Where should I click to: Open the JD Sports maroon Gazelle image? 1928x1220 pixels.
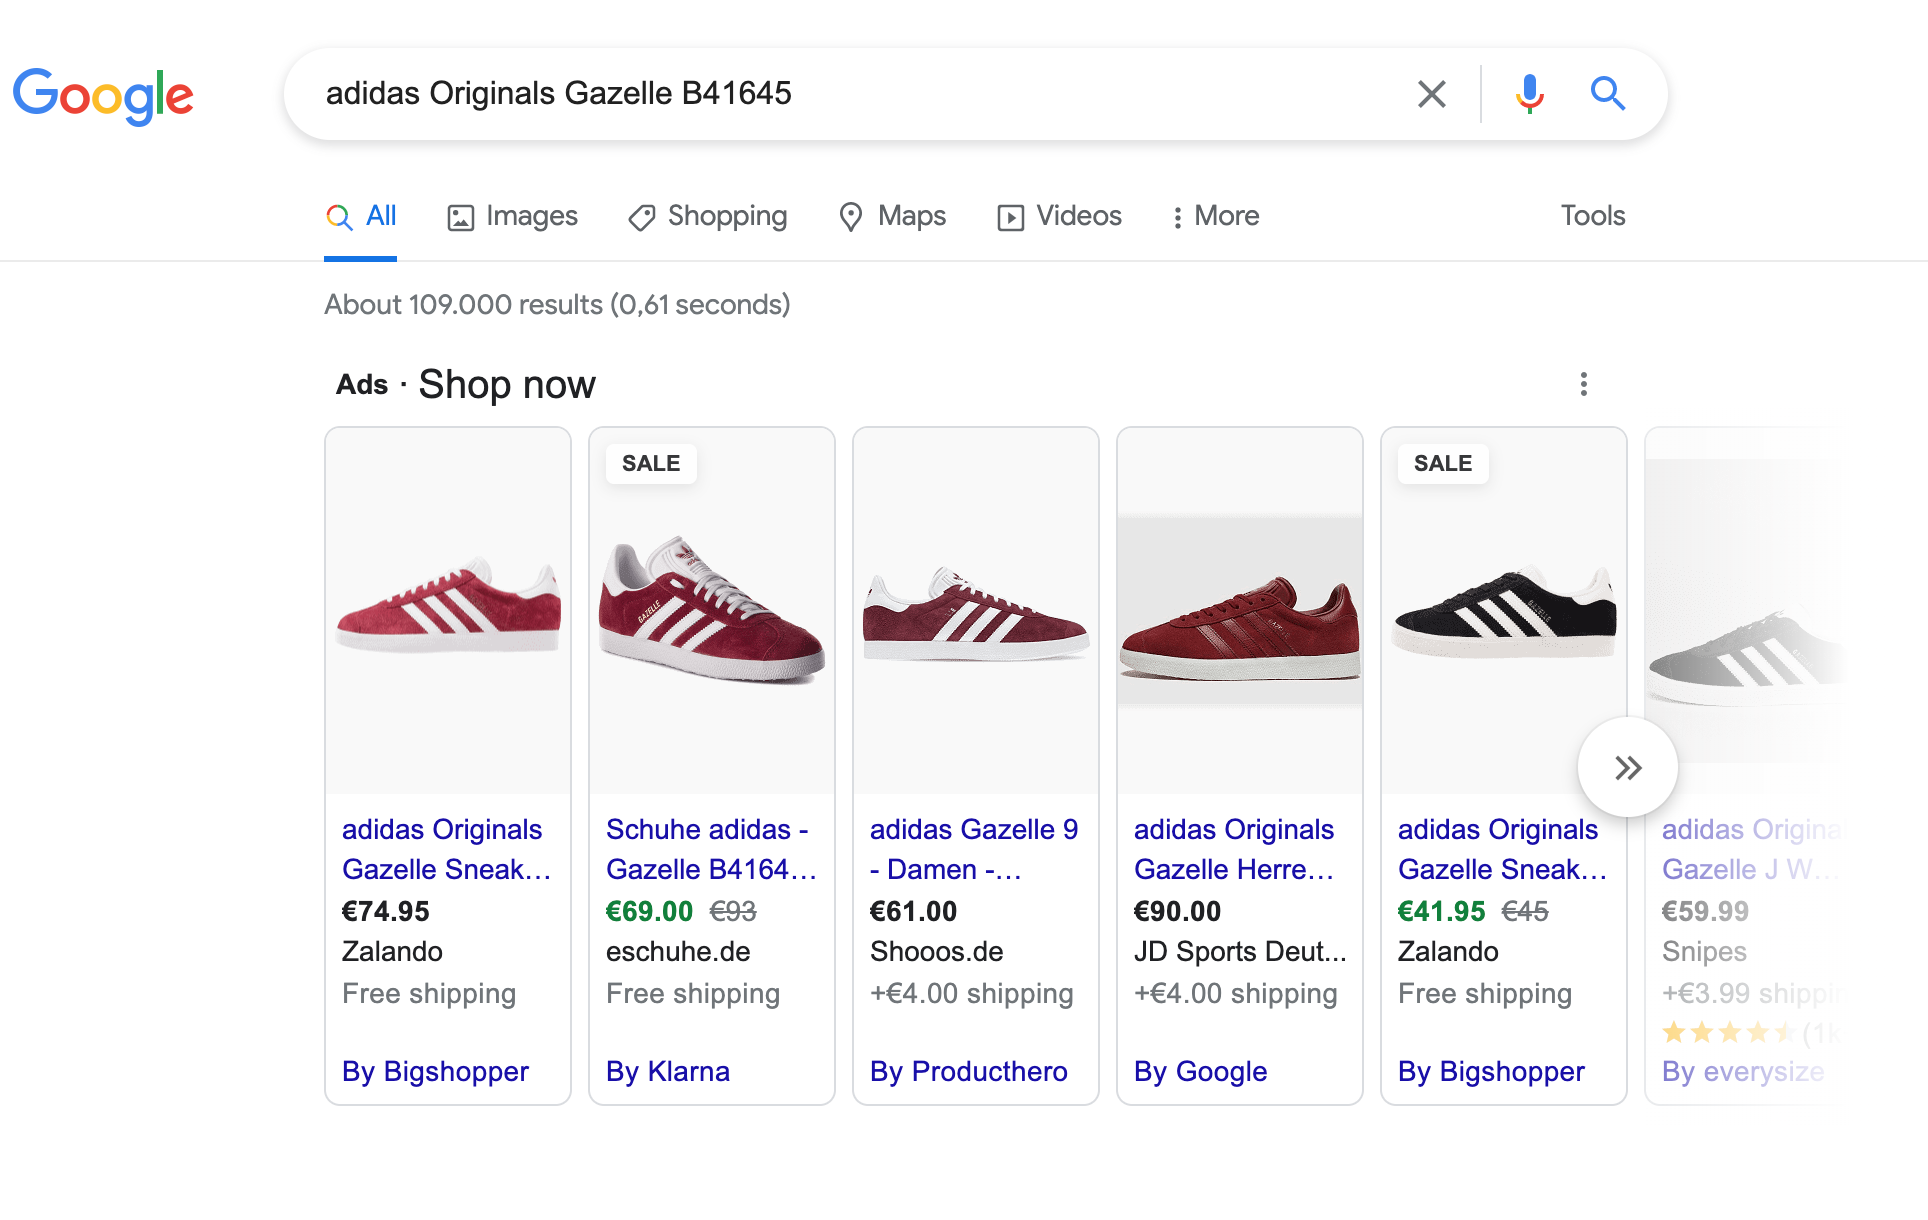point(1240,611)
